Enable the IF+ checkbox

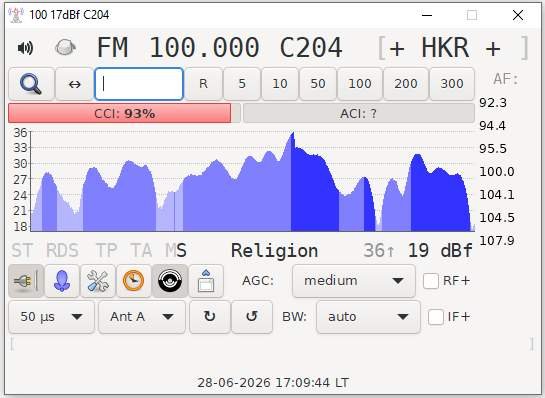click(x=436, y=317)
